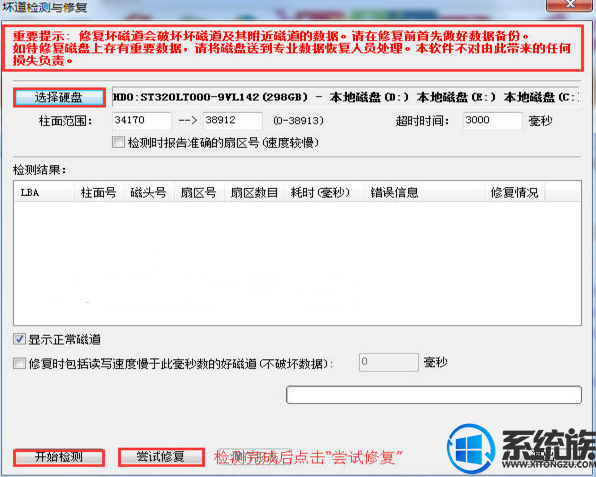Toggle 修复时包括读写速度慢 checkbox
596x477 pixels.
[x=19, y=363]
